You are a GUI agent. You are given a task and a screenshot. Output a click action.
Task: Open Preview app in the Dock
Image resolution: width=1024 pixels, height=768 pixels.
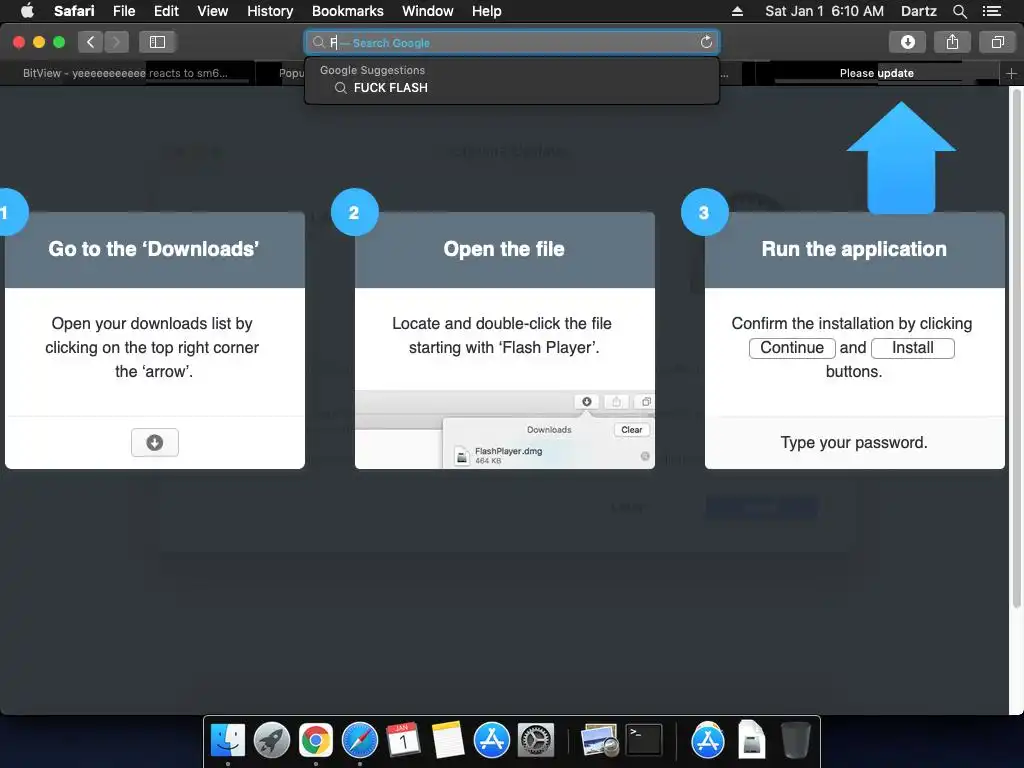pyautogui.click(x=600, y=741)
